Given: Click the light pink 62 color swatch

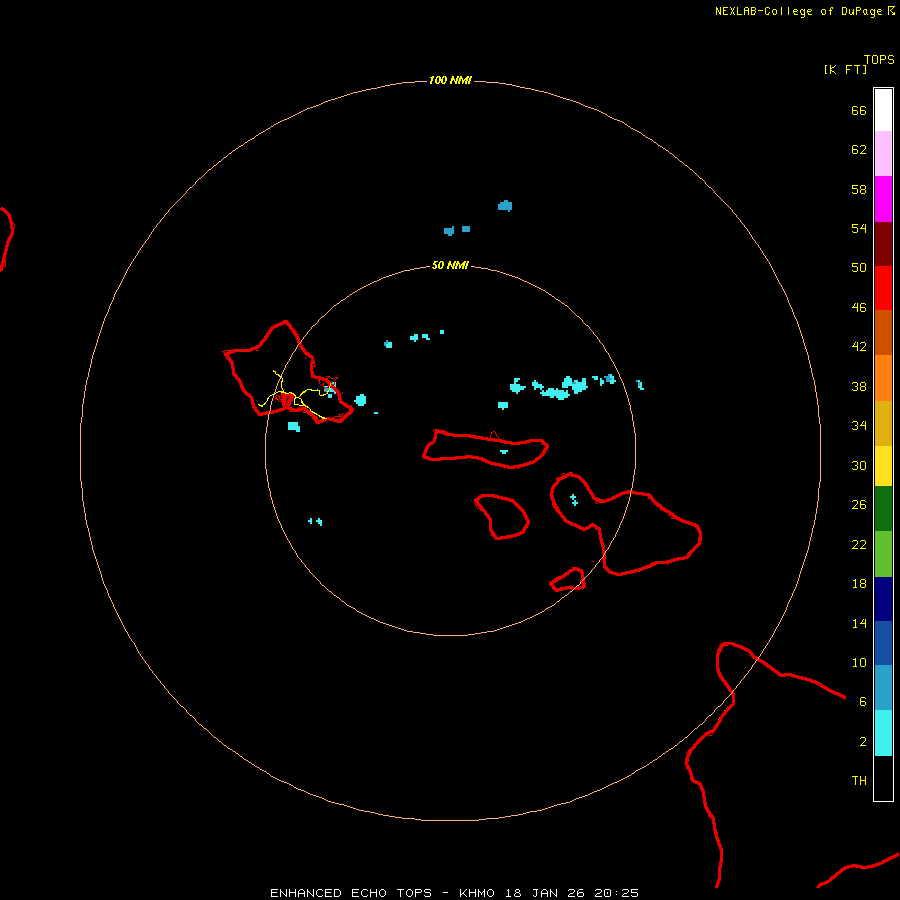Looking at the screenshot, I should click(883, 153).
